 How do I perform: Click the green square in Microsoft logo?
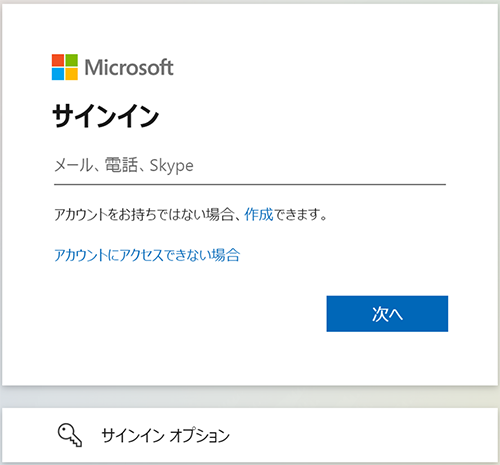pyautogui.click(x=72, y=60)
